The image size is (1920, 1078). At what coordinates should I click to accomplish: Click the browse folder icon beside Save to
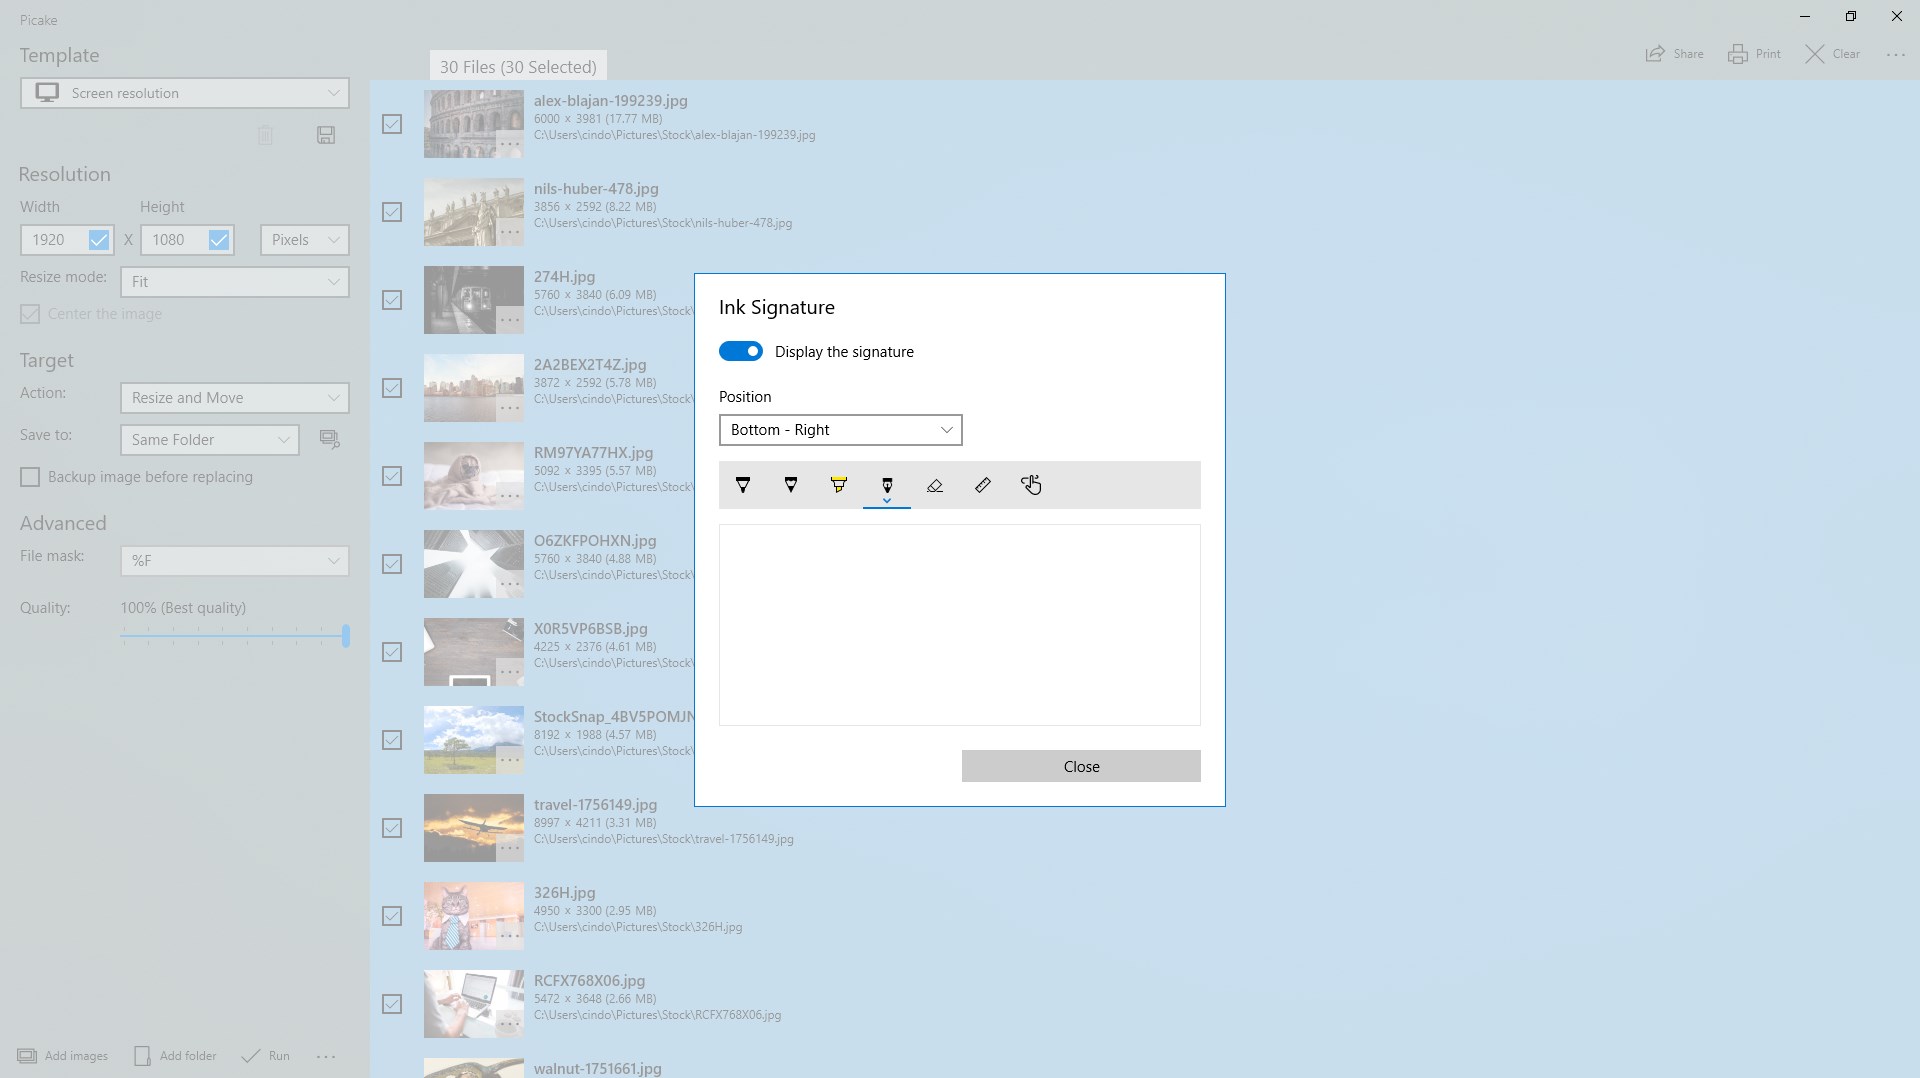[x=330, y=439]
